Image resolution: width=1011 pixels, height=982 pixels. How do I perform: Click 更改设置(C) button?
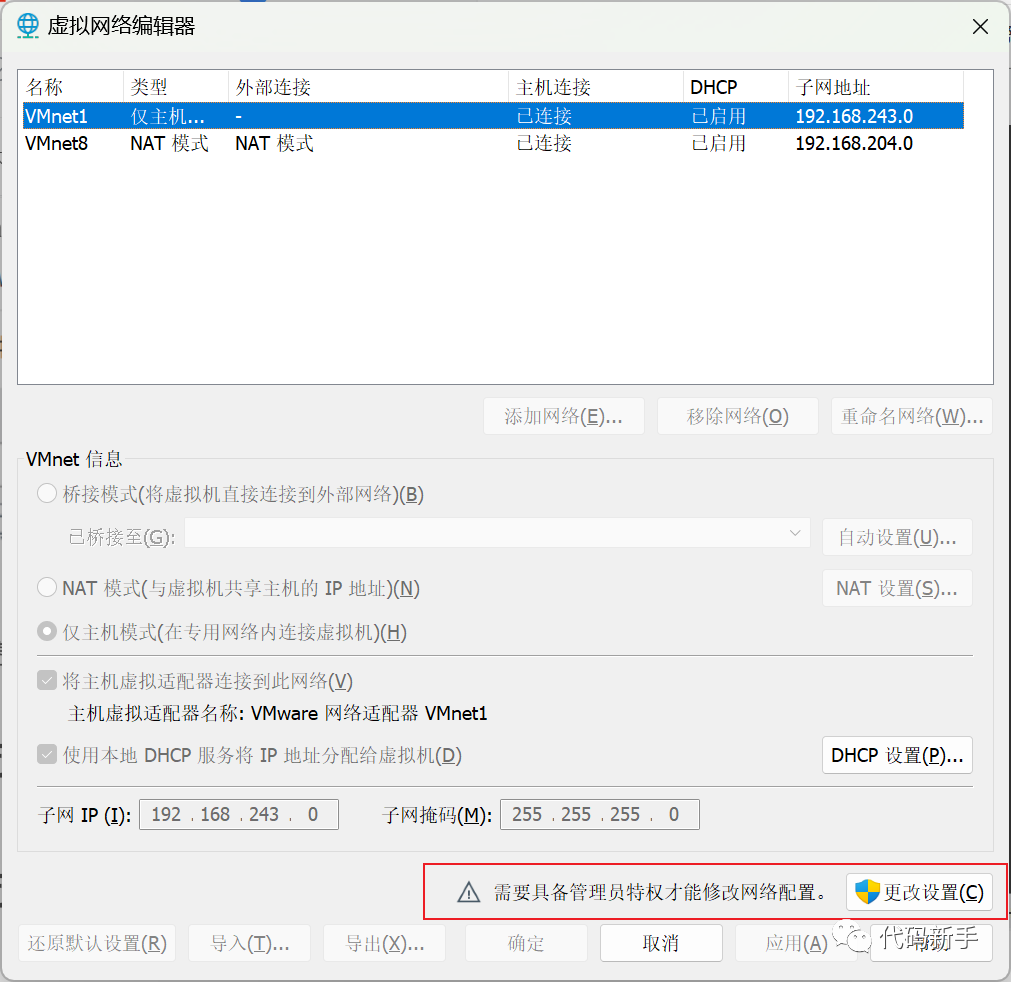919,892
